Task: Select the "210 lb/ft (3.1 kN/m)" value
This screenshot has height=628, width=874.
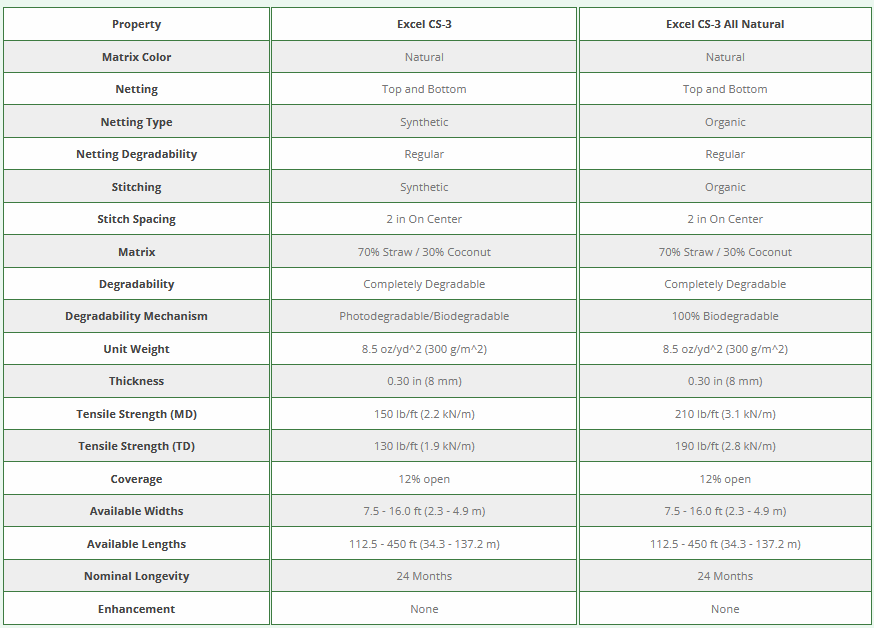Action: tap(725, 414)
